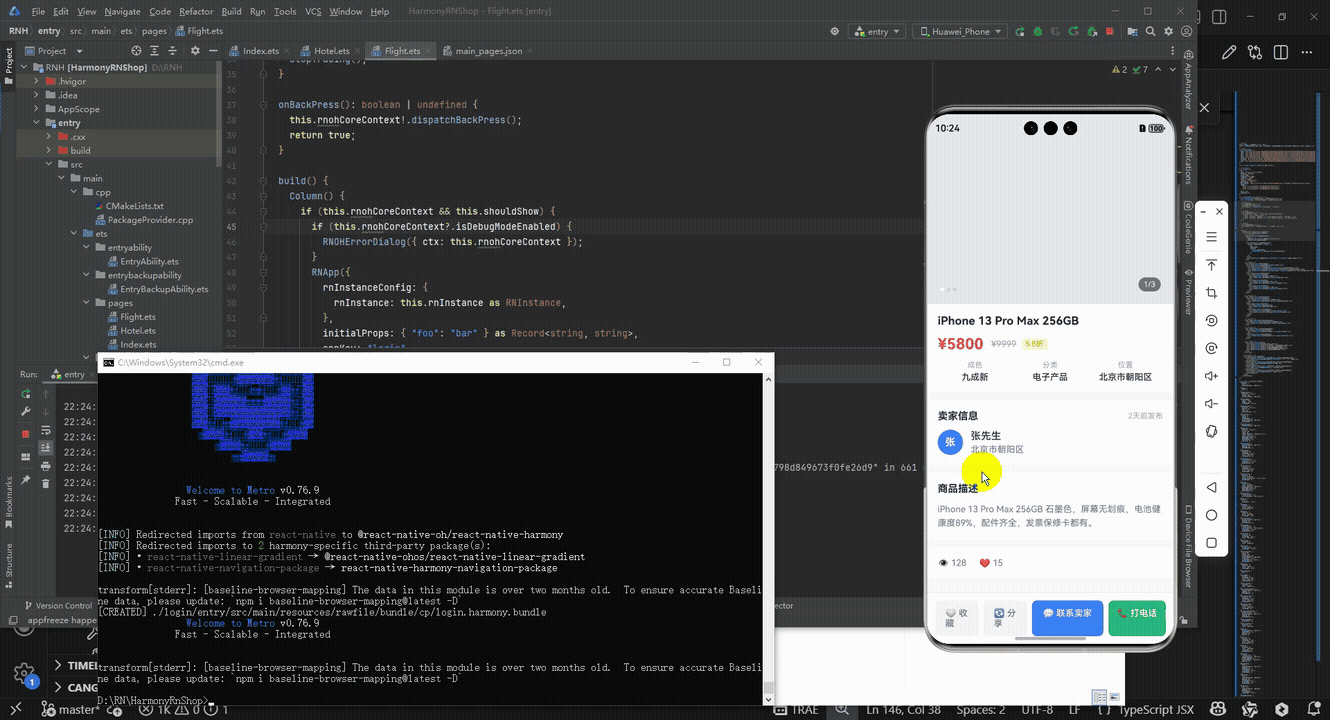
Task: Expand the AppScope folder
Action: [x=37, y=109]
